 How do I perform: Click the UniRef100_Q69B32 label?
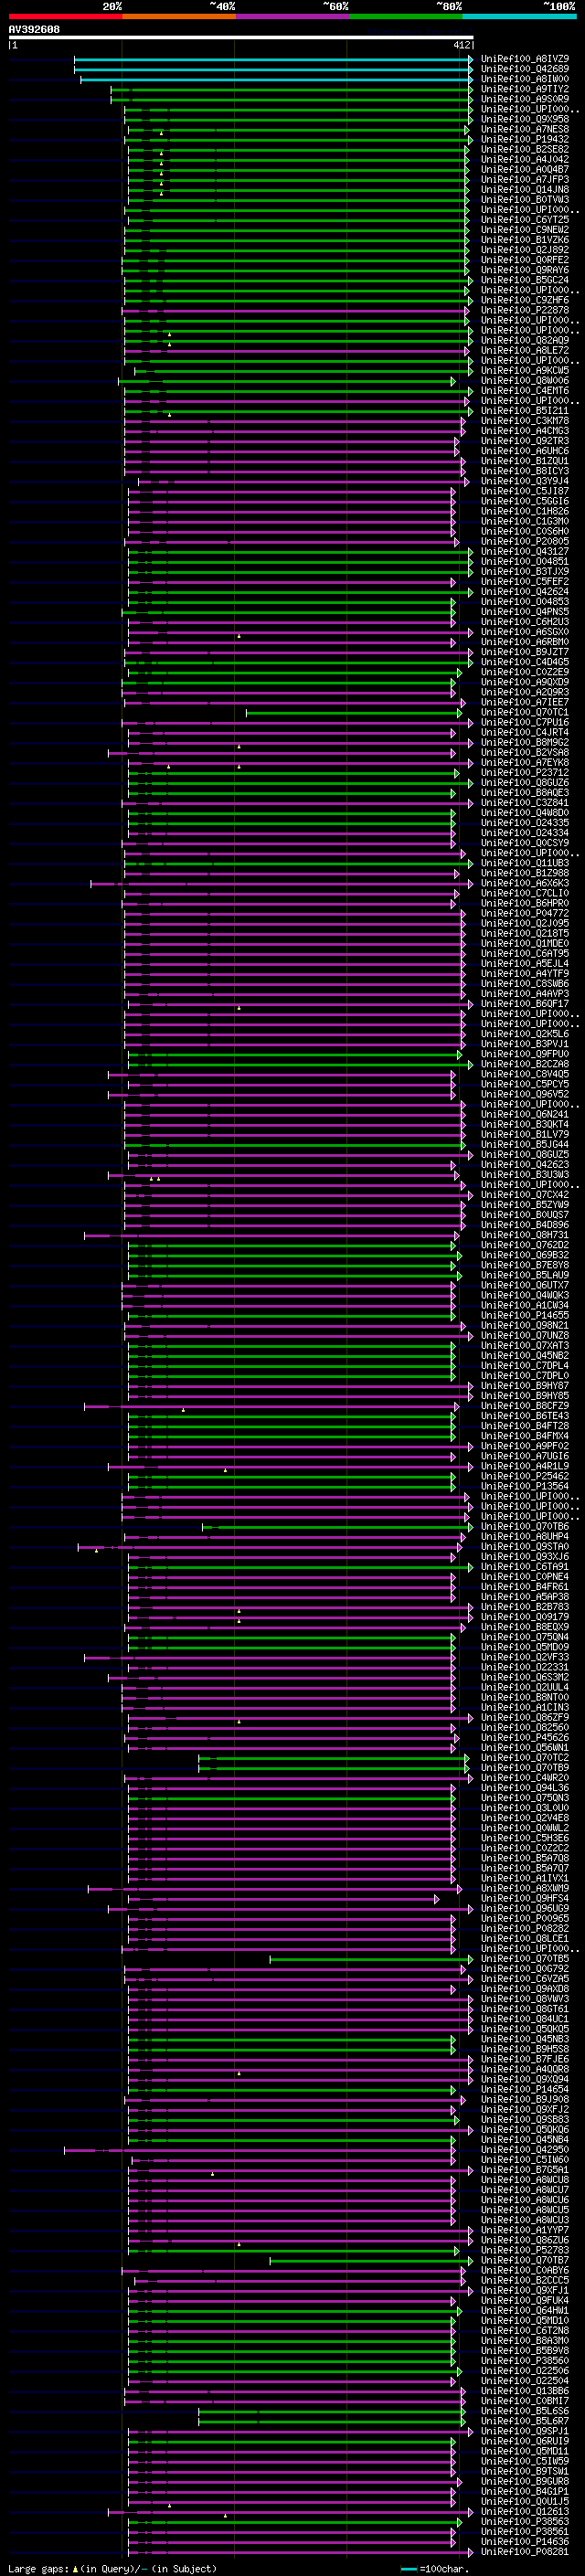[x=525, y=1255]
